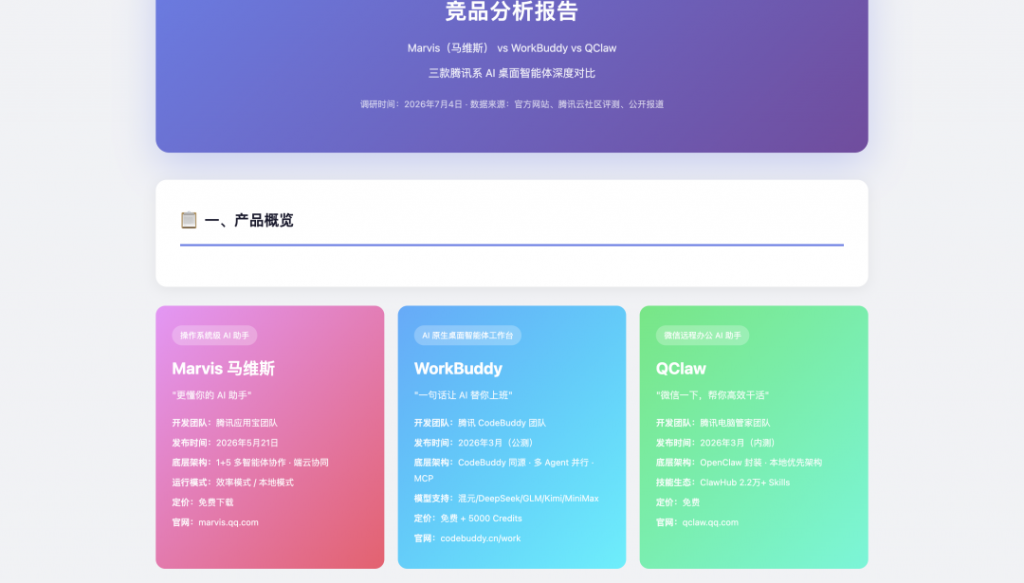Screen dimensions: 1024x583
Task: Click 定价: 免费 in QClaw card
Action: [678, 503]
